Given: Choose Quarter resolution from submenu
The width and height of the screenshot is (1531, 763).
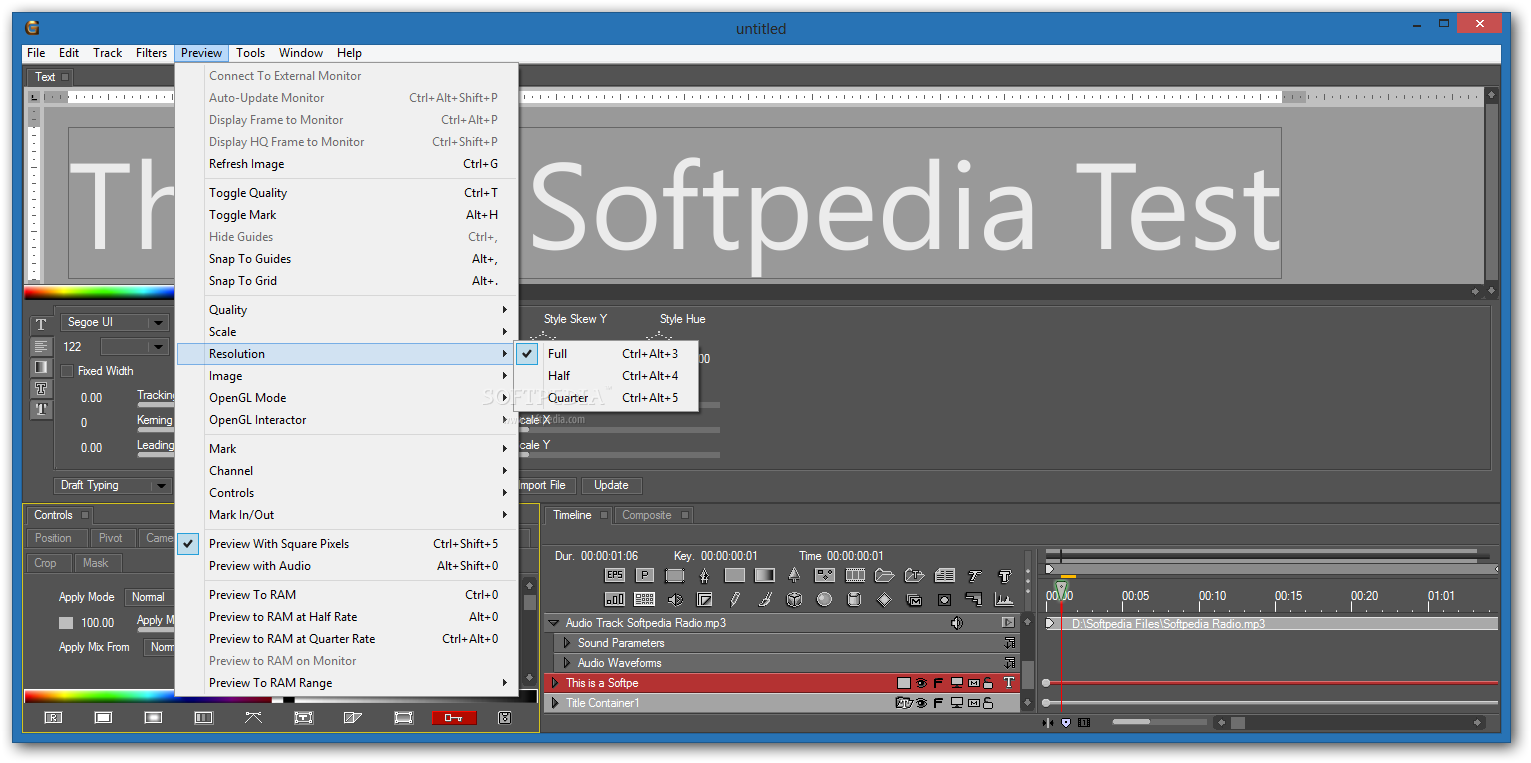Looking at the screenshot, I should point(606,398).
